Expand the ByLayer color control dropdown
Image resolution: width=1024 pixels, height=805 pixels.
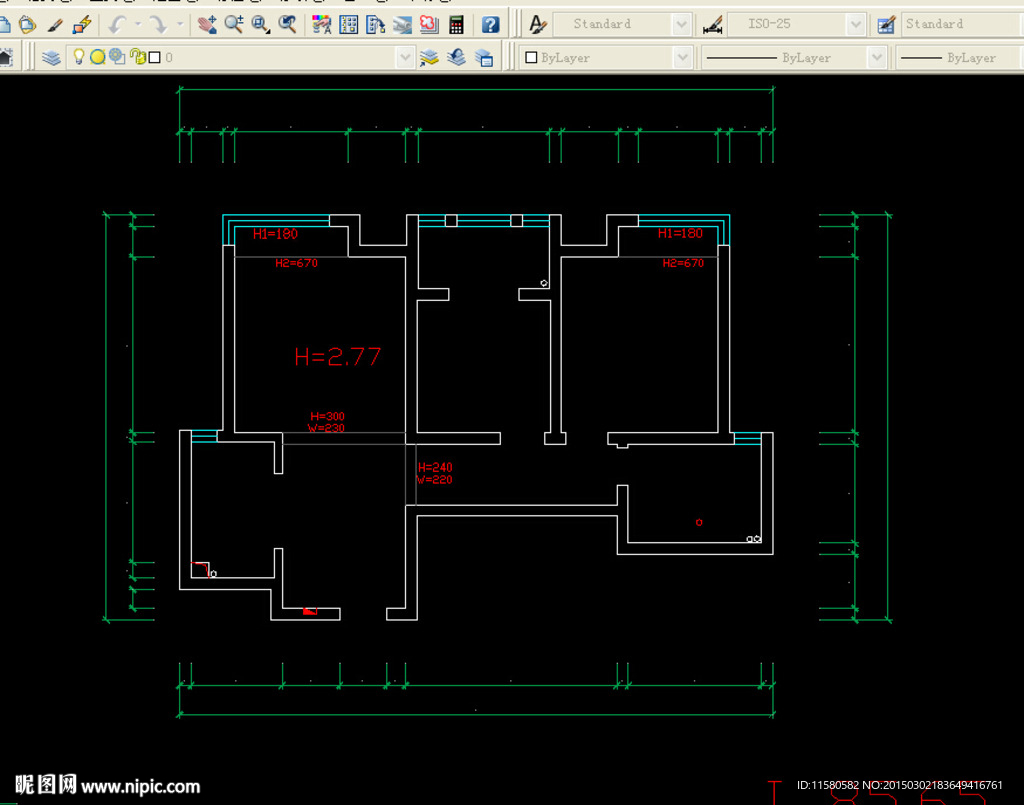(681, 58)
